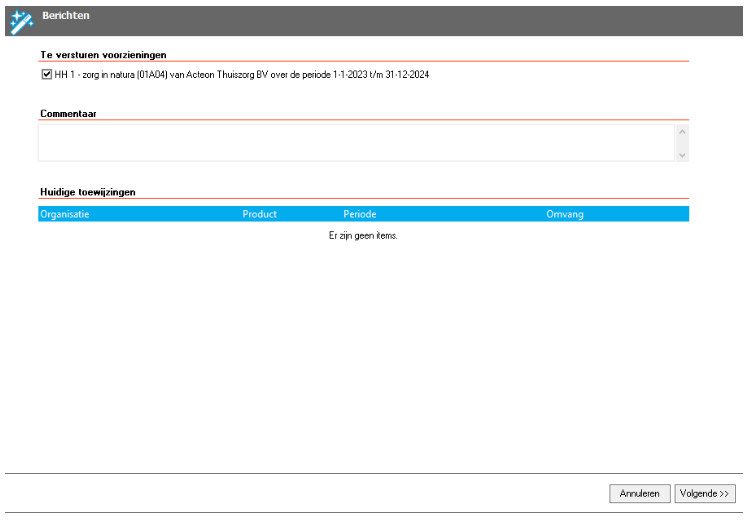The height and width of the screenshot is (520, 744).
Task: Click the comment box scroll up arrow
Action: click(x=682, y=131)
